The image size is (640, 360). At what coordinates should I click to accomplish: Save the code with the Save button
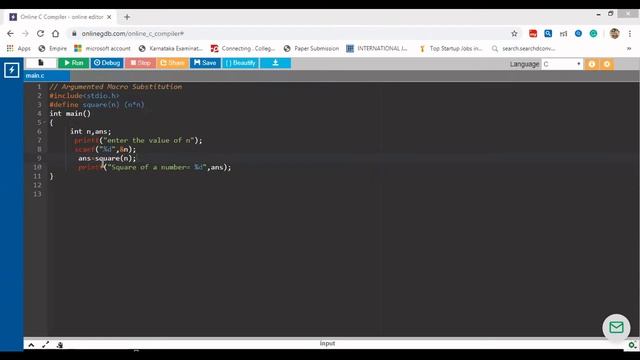205,63
